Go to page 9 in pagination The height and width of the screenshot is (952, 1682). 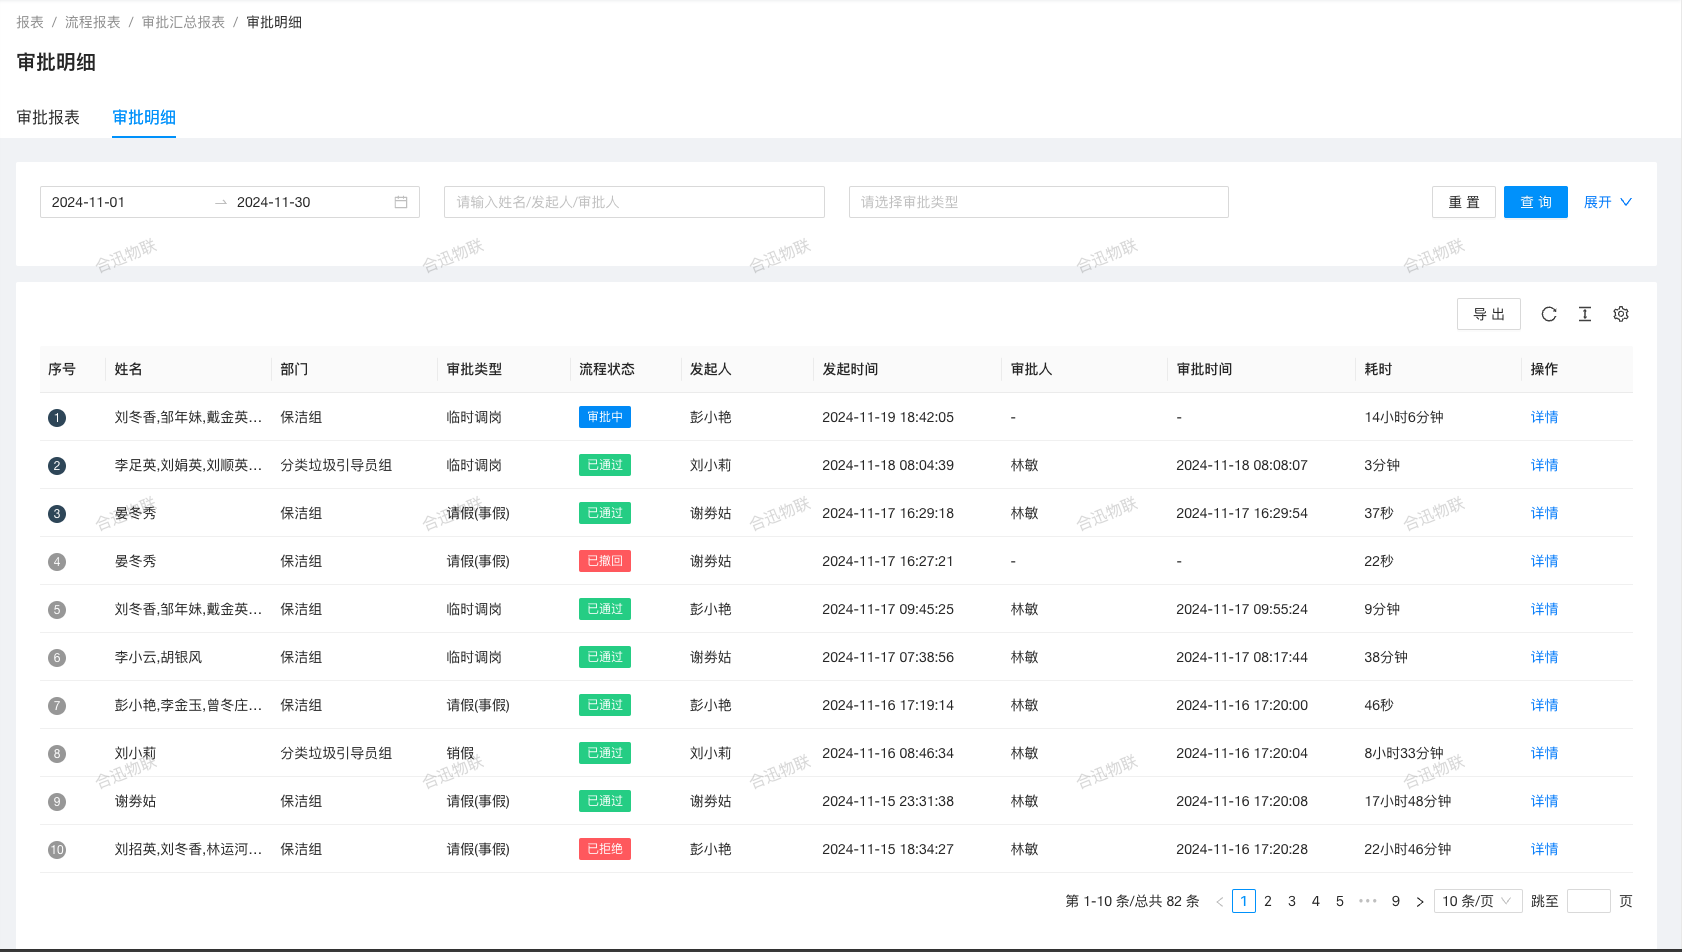[x=1396, y=901]
